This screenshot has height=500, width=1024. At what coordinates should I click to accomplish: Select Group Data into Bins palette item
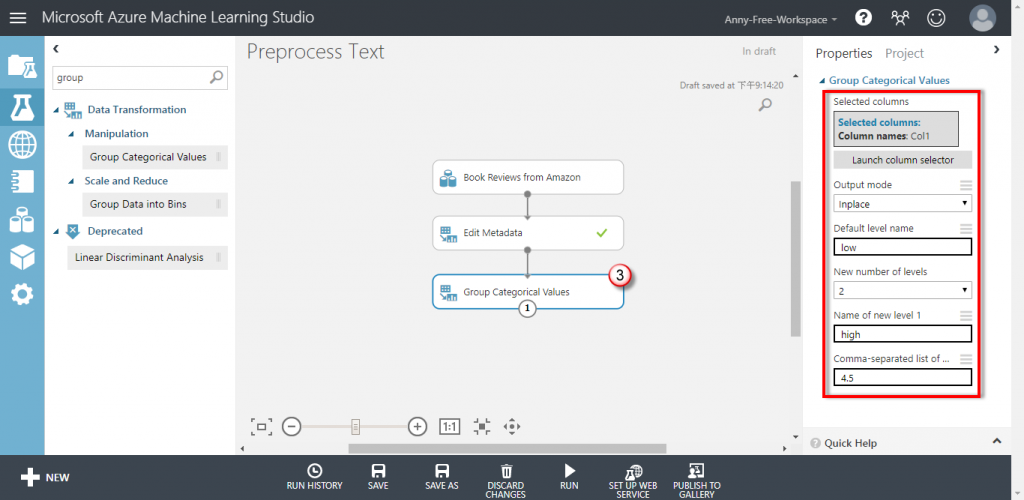point(155,204)
